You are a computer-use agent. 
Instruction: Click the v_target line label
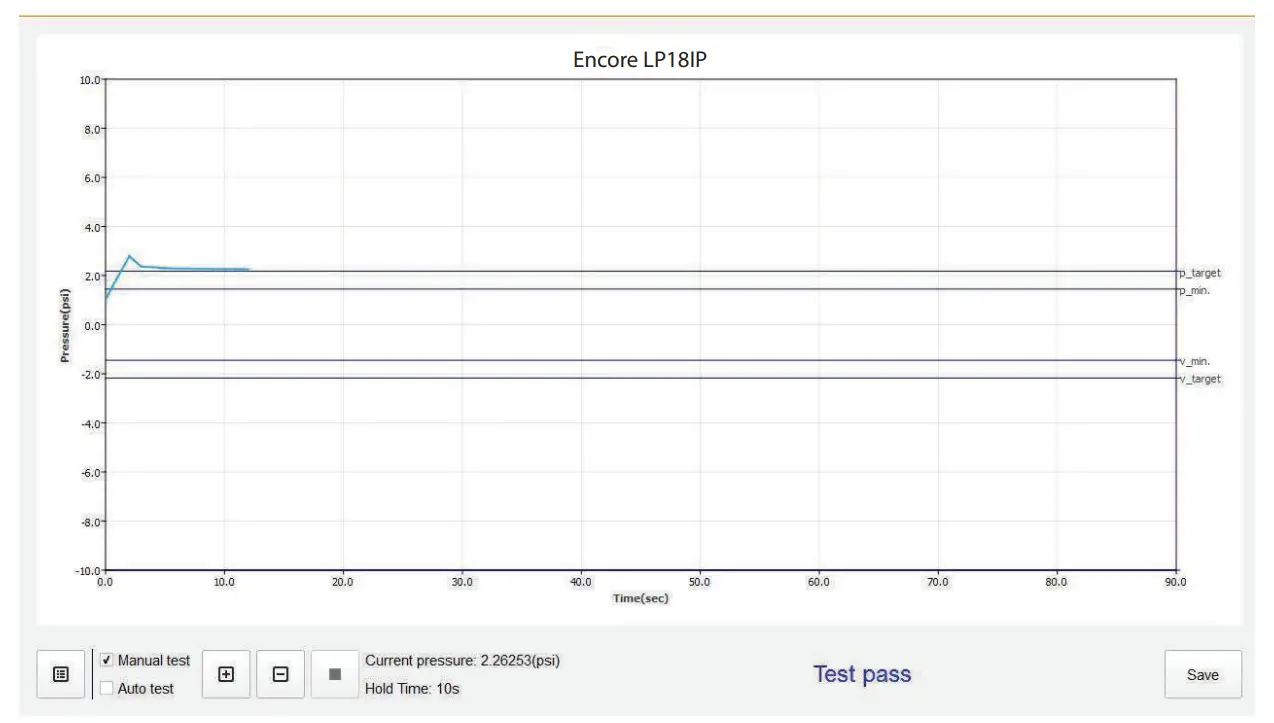(x=1200, y=379)
